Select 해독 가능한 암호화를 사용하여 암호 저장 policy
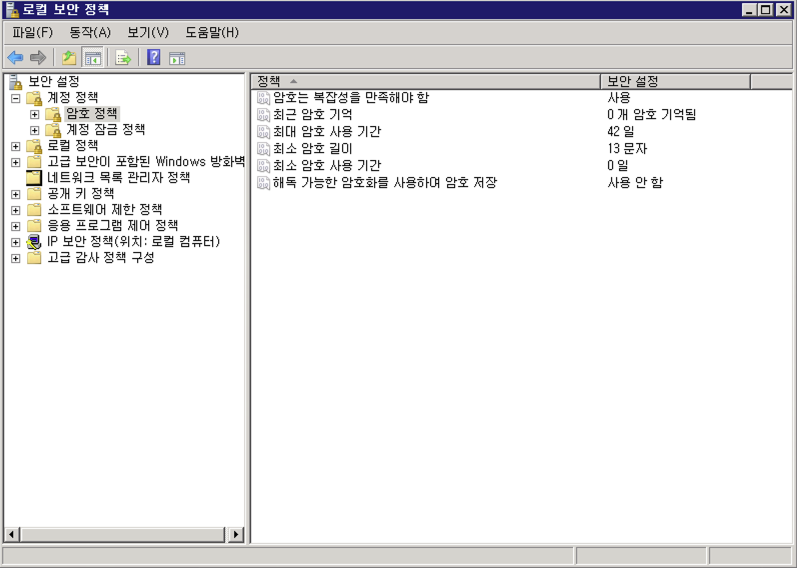 point(385,183)
